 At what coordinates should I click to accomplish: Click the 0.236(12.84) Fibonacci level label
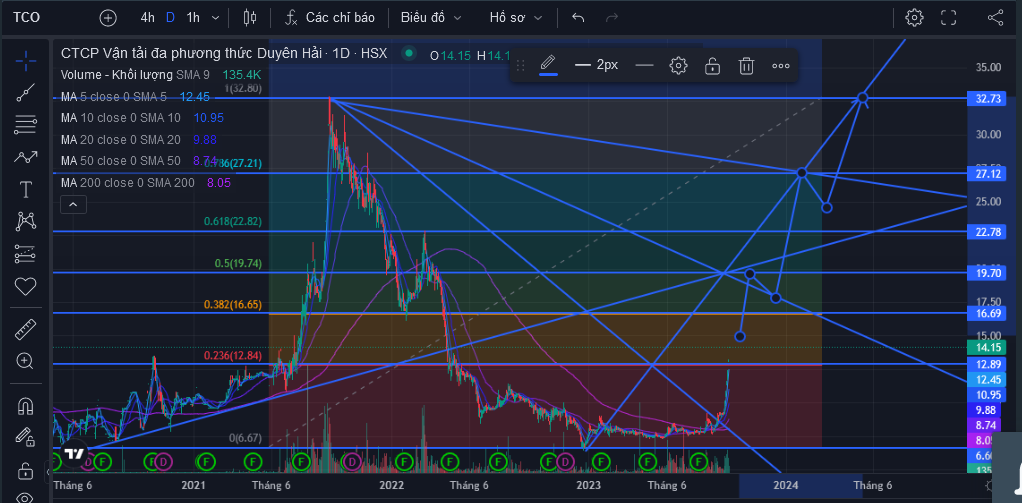(233, 356)
